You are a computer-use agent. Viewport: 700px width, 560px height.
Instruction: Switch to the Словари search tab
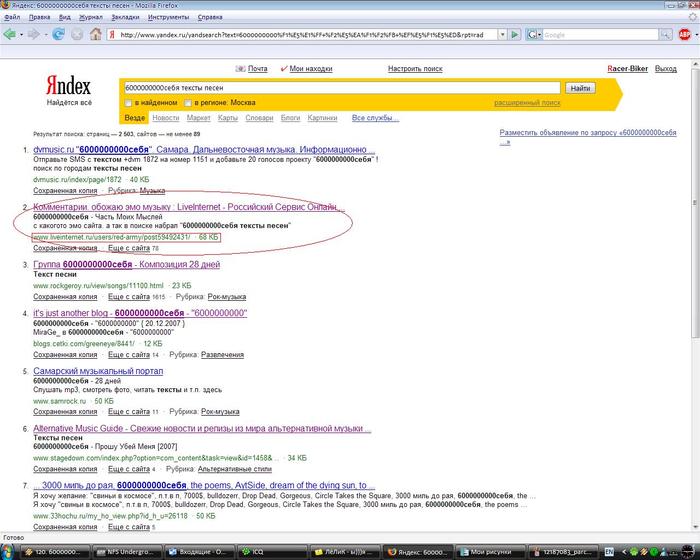(259, 118)
